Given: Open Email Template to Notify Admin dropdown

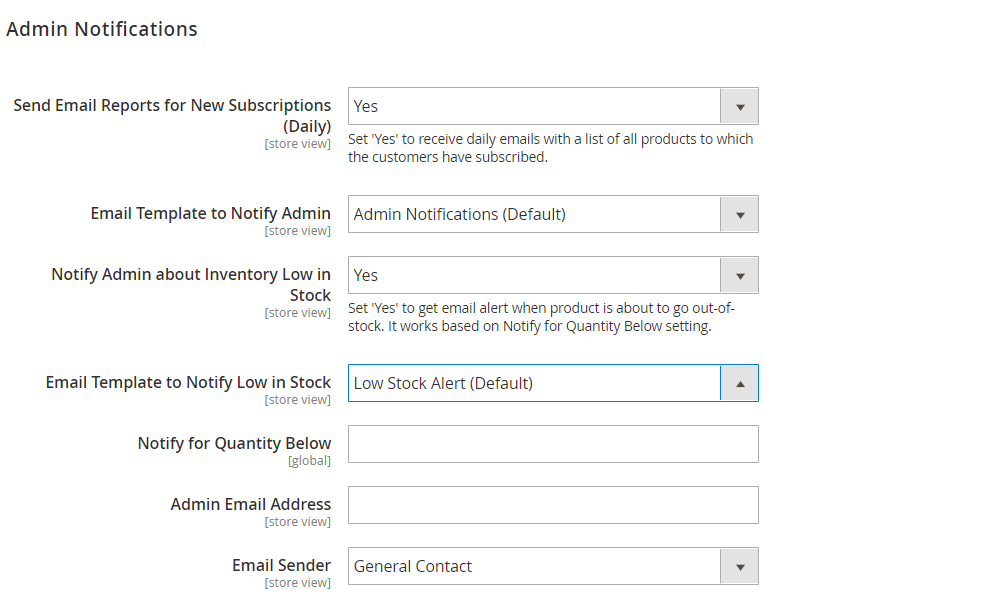Looking at the screenshot, I should (x=553, y=214).
